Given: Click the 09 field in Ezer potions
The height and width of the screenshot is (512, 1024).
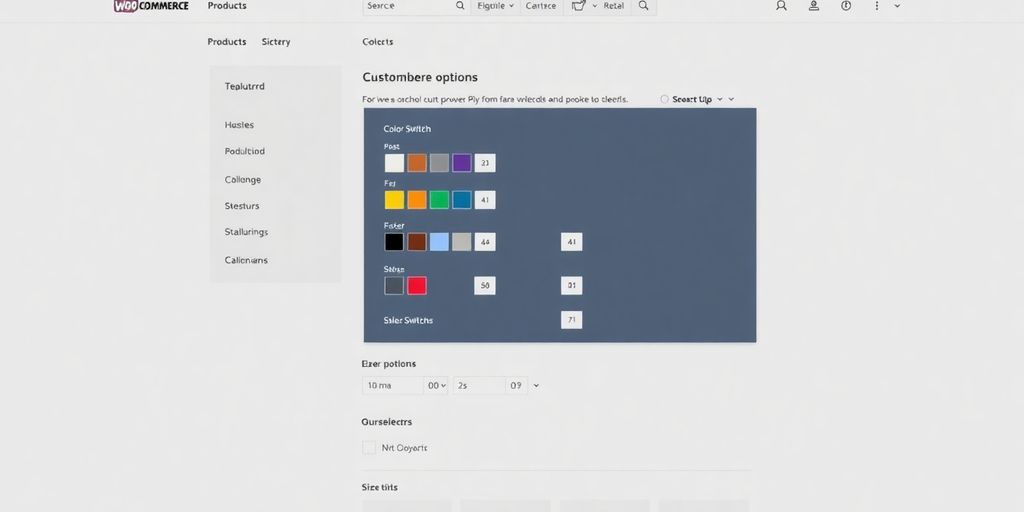Looking at the screenshot, I should click(516, 385).
